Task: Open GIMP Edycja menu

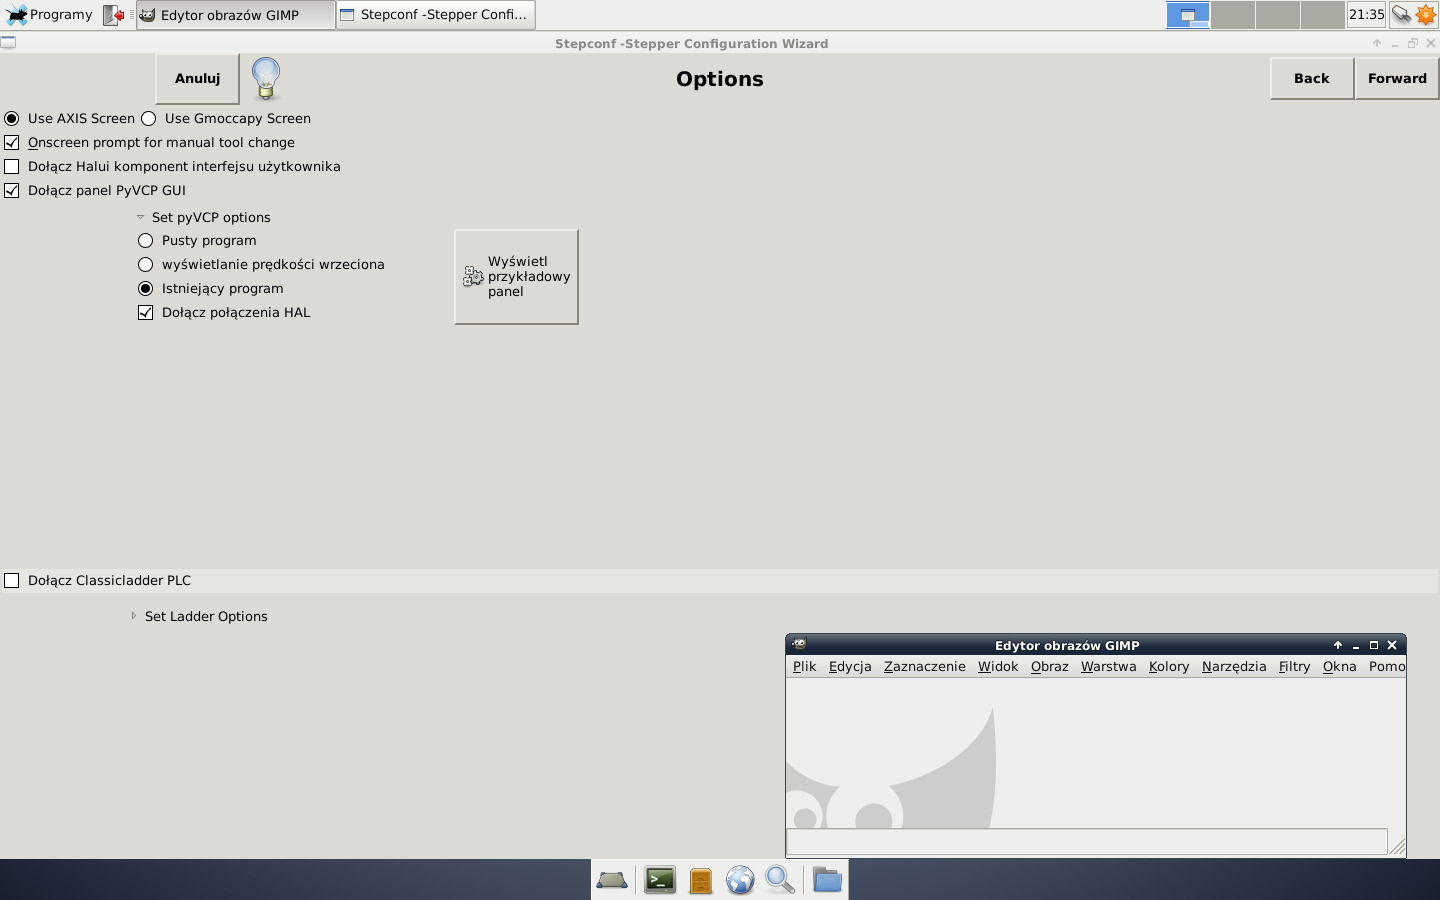Action: (850, 666)
